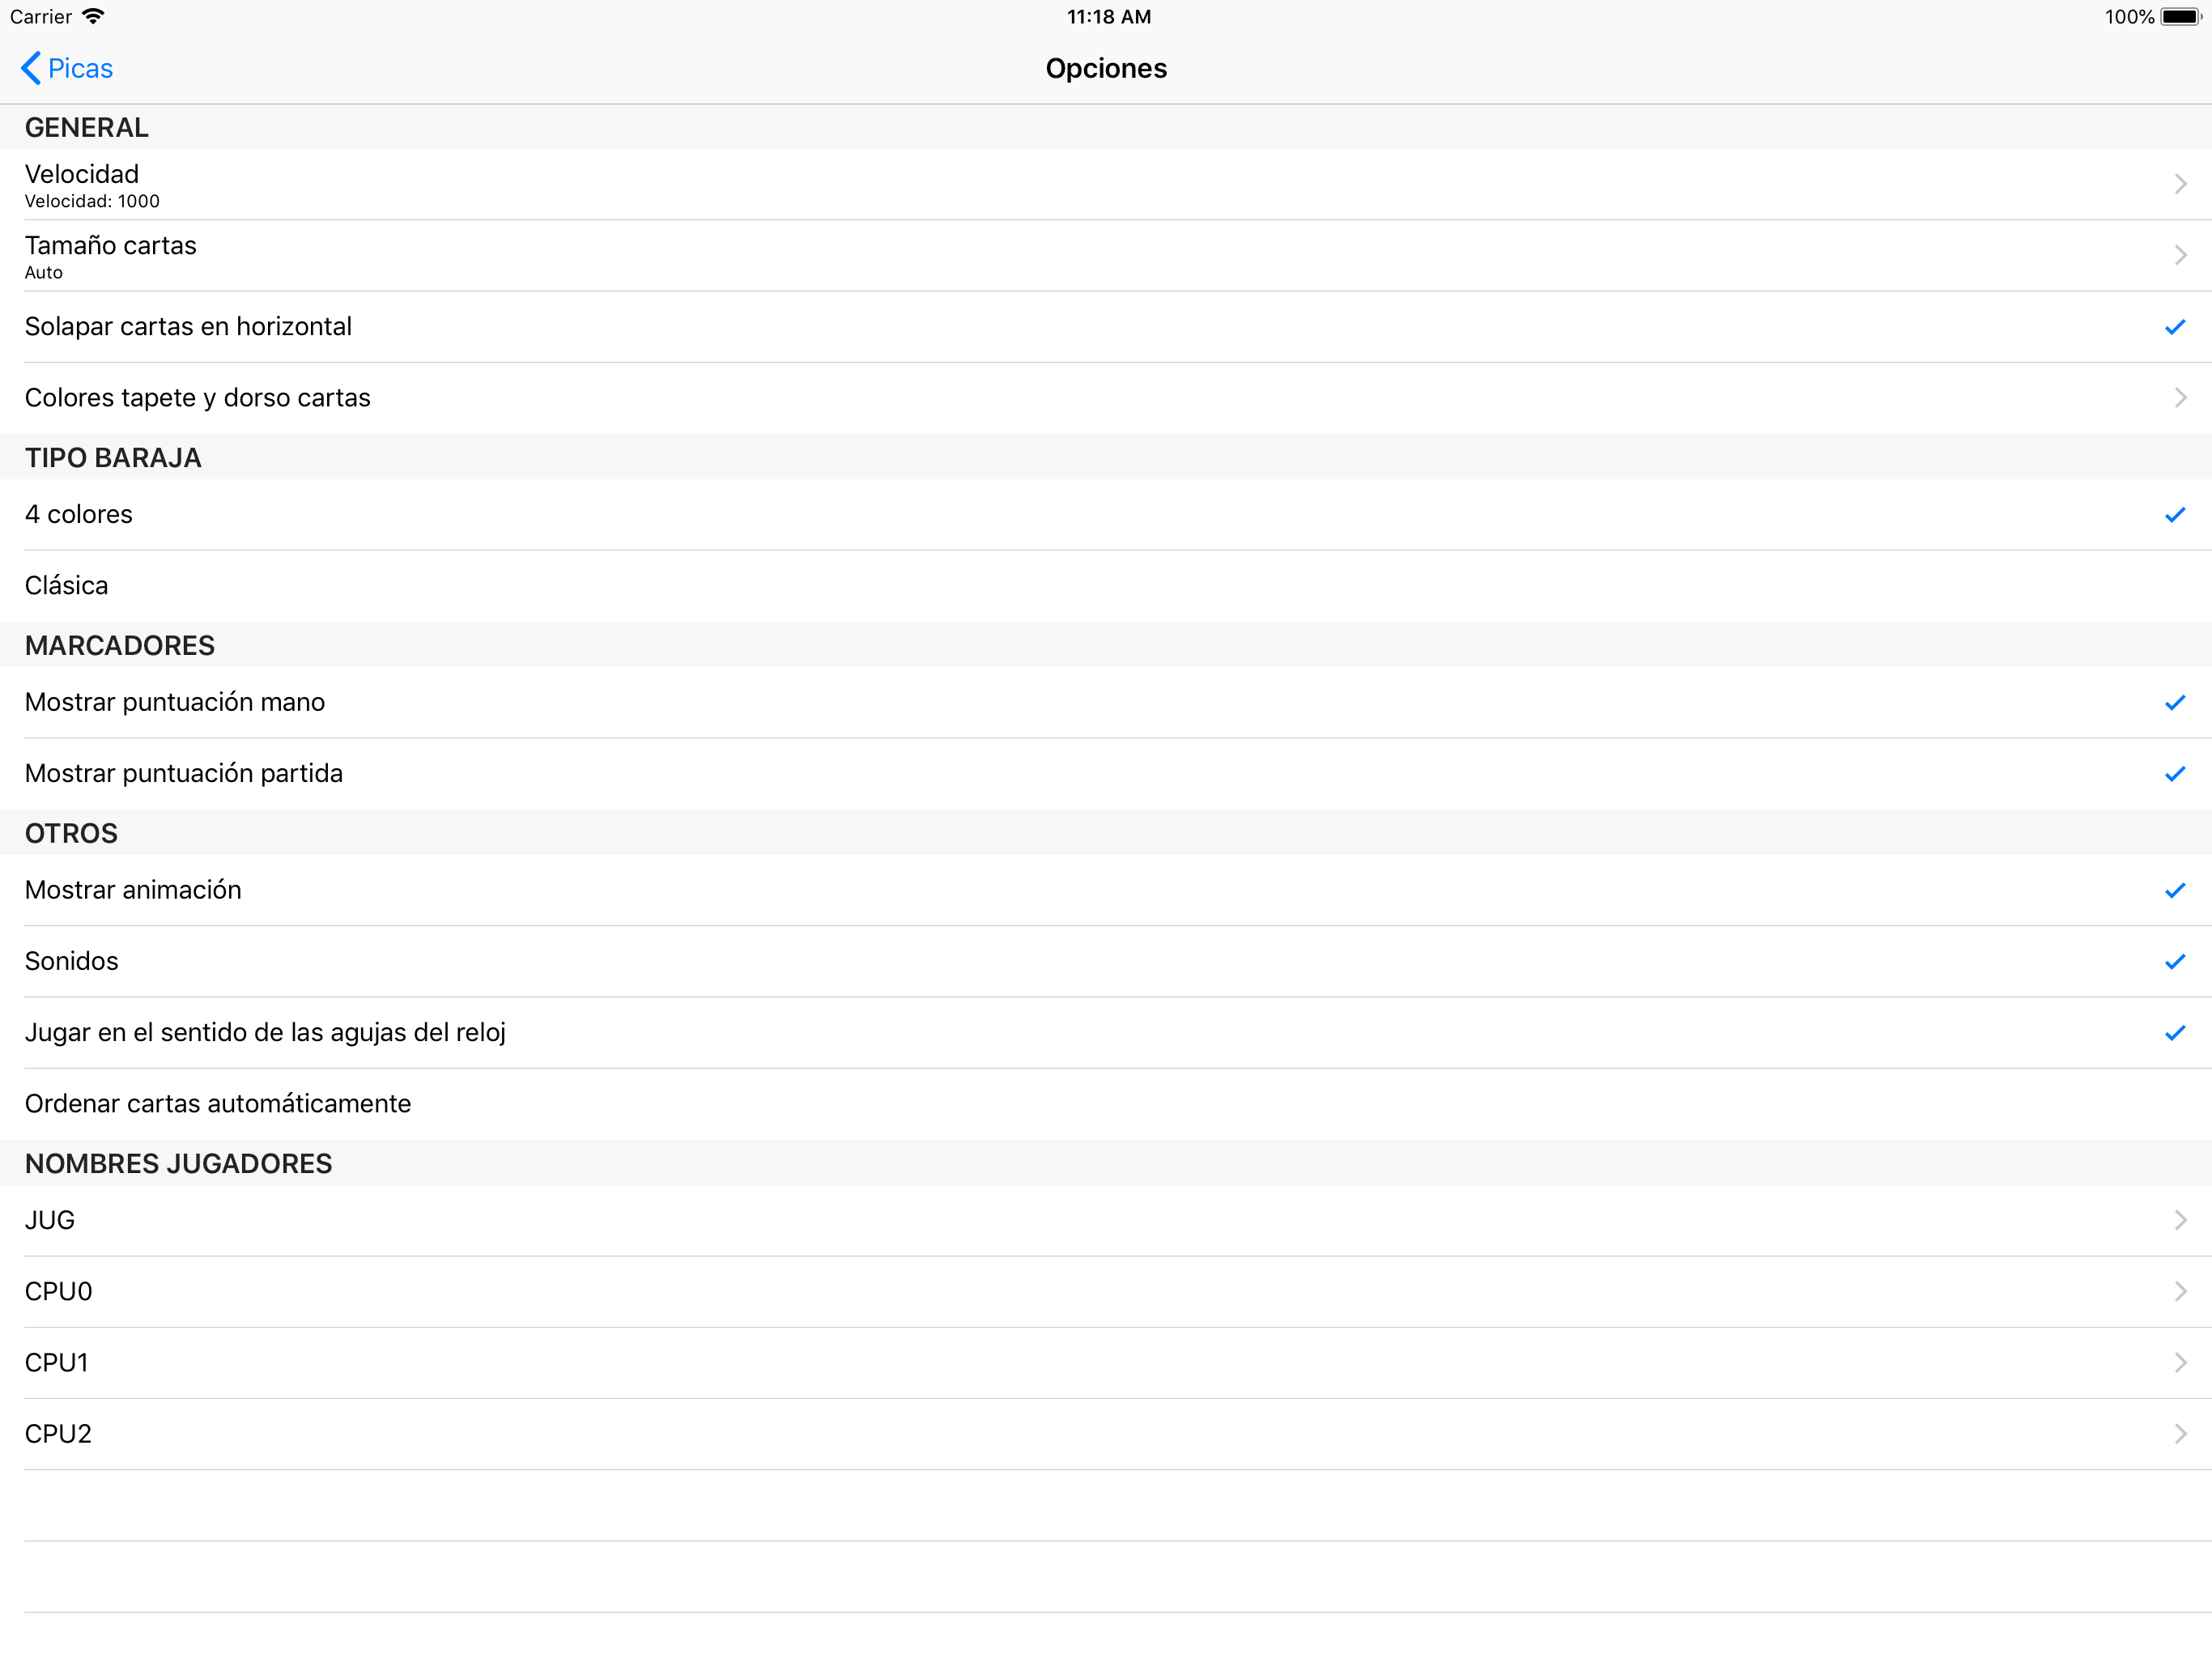
Task: Tap 4 colores label
Action: point(79,514)
